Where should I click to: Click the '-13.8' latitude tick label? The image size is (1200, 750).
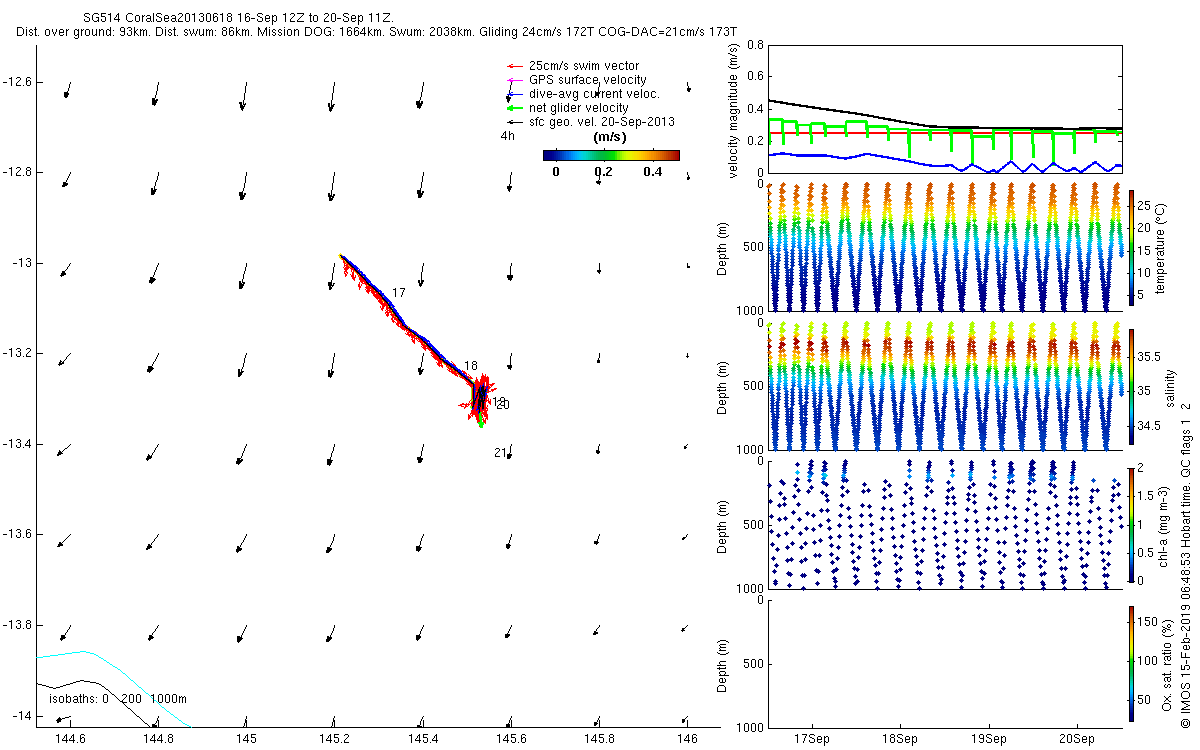pos(18,625)
